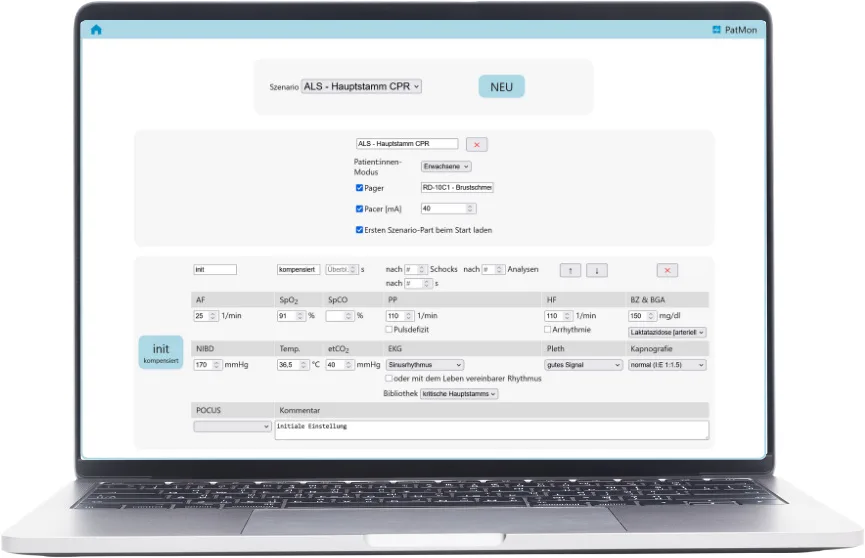Toggle the Pager checkbox
Image resolution: width=865 pixels, height=558 pixels.
point(360,188)
